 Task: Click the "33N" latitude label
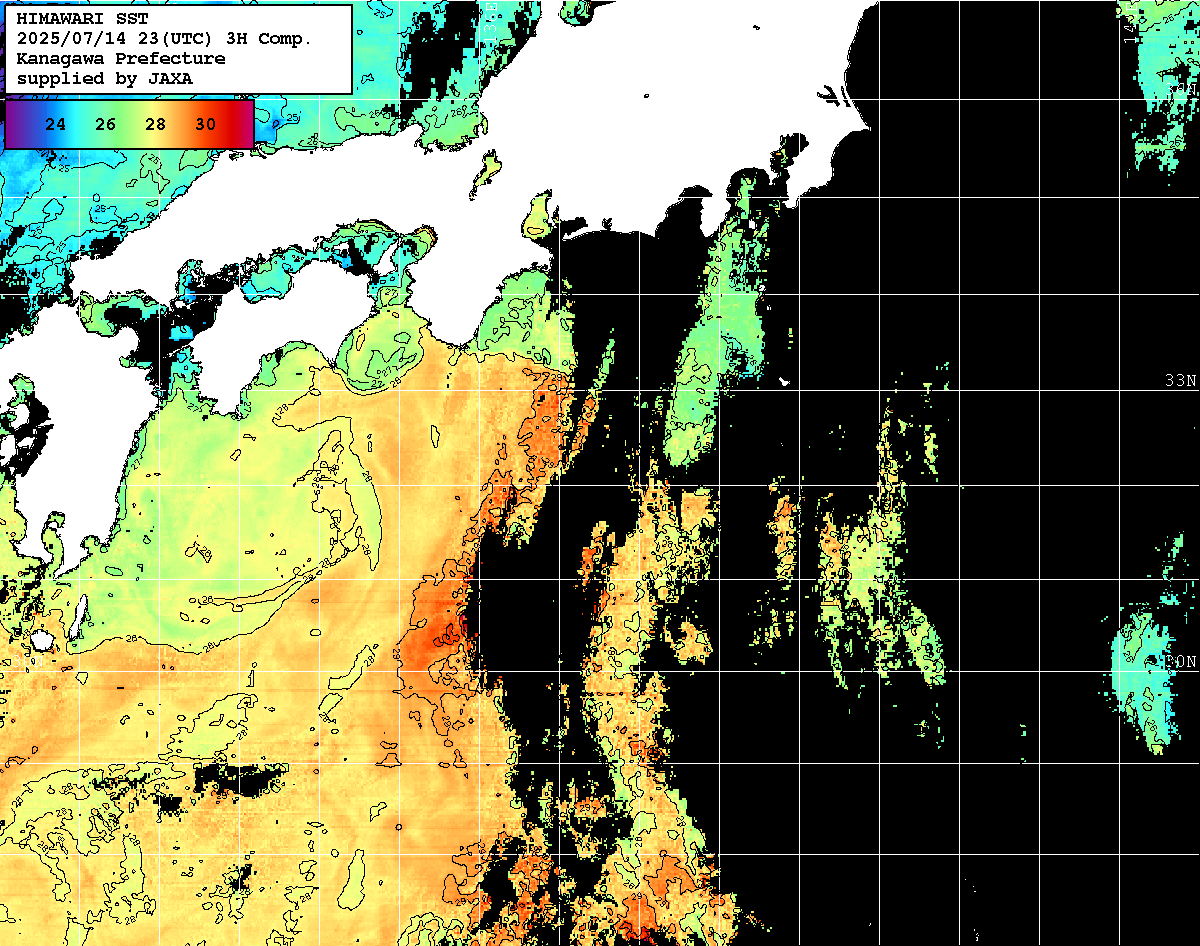point(1181,381)
